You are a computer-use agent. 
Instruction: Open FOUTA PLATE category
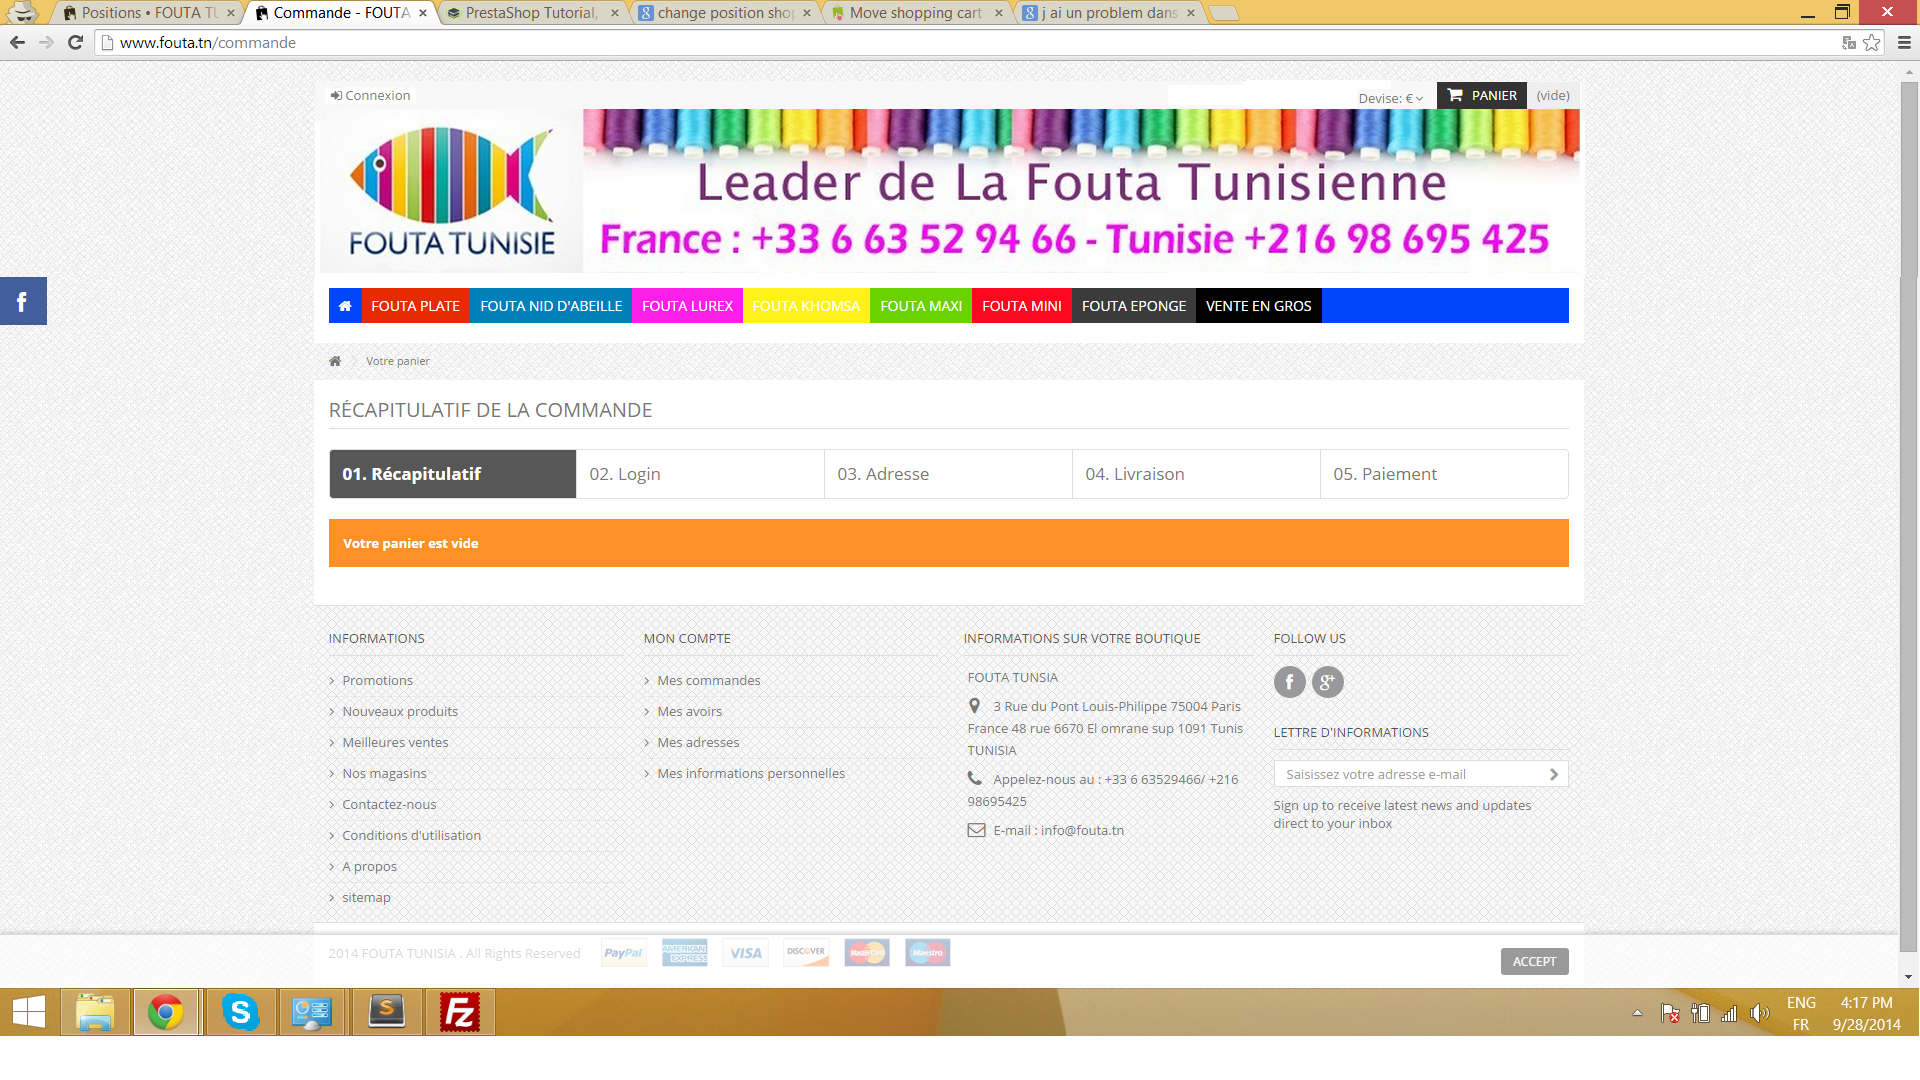pos(415,306)
